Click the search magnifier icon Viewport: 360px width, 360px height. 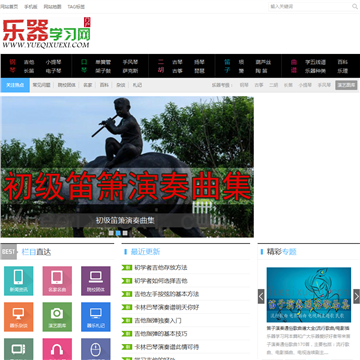tap(355, 6)
